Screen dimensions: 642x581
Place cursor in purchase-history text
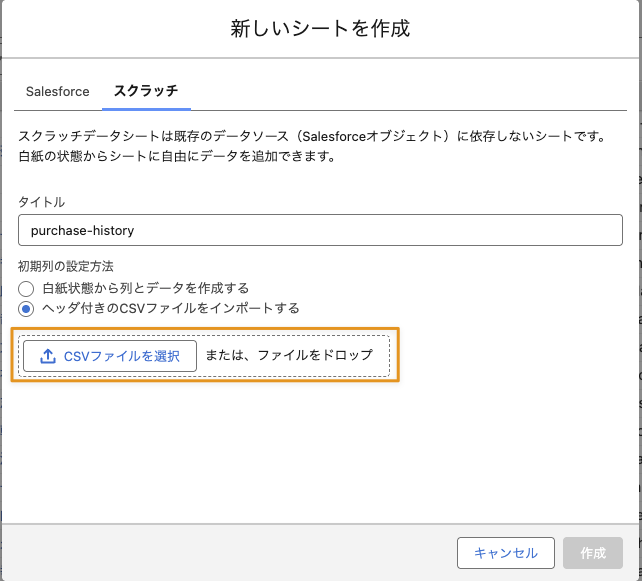[82, 231]
